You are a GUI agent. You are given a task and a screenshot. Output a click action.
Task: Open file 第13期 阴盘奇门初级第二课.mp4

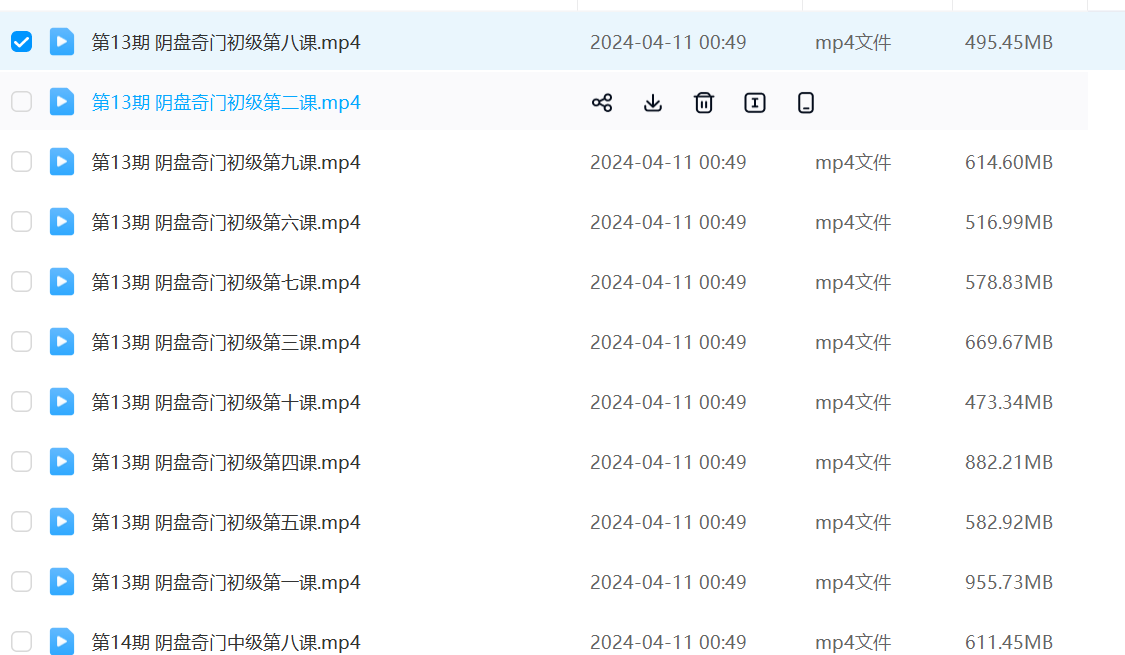pyautogui.click(x=226, y=103)
